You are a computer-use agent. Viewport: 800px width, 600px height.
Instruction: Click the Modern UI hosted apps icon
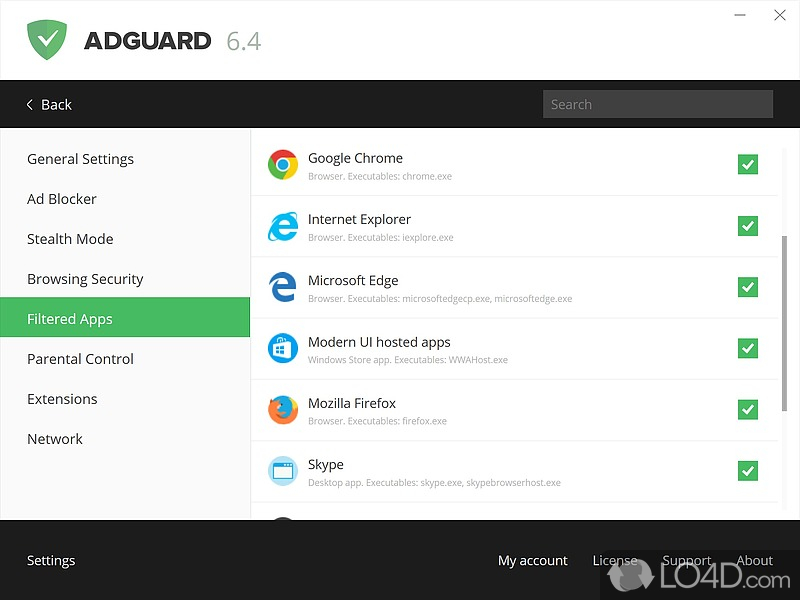[283, 348]
